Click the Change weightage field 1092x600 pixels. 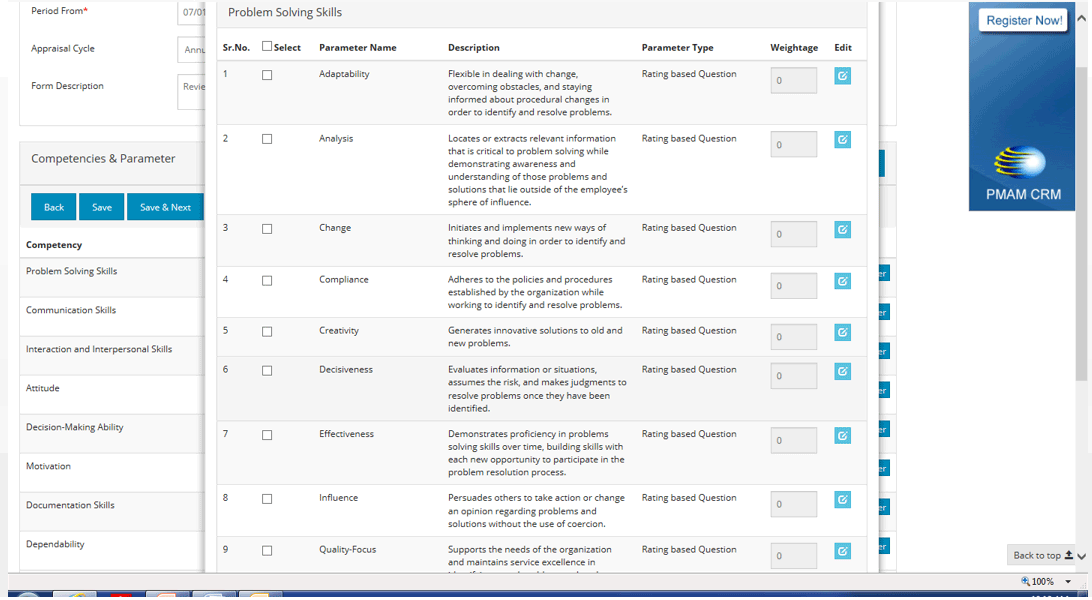click(793, 235)
